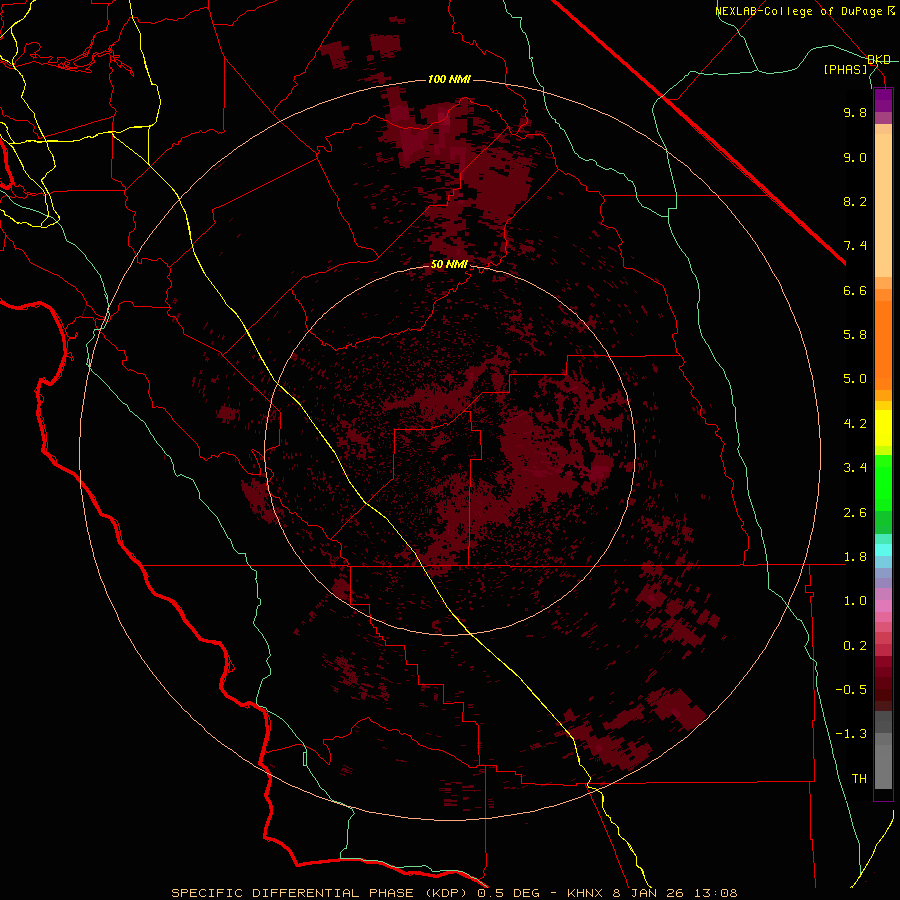Image resolution: width=900 pixels, height=900 pixels.
Task: Click the cyan color bar segment above 1.8
Action: pyautogui.click(x=883, y=549)
